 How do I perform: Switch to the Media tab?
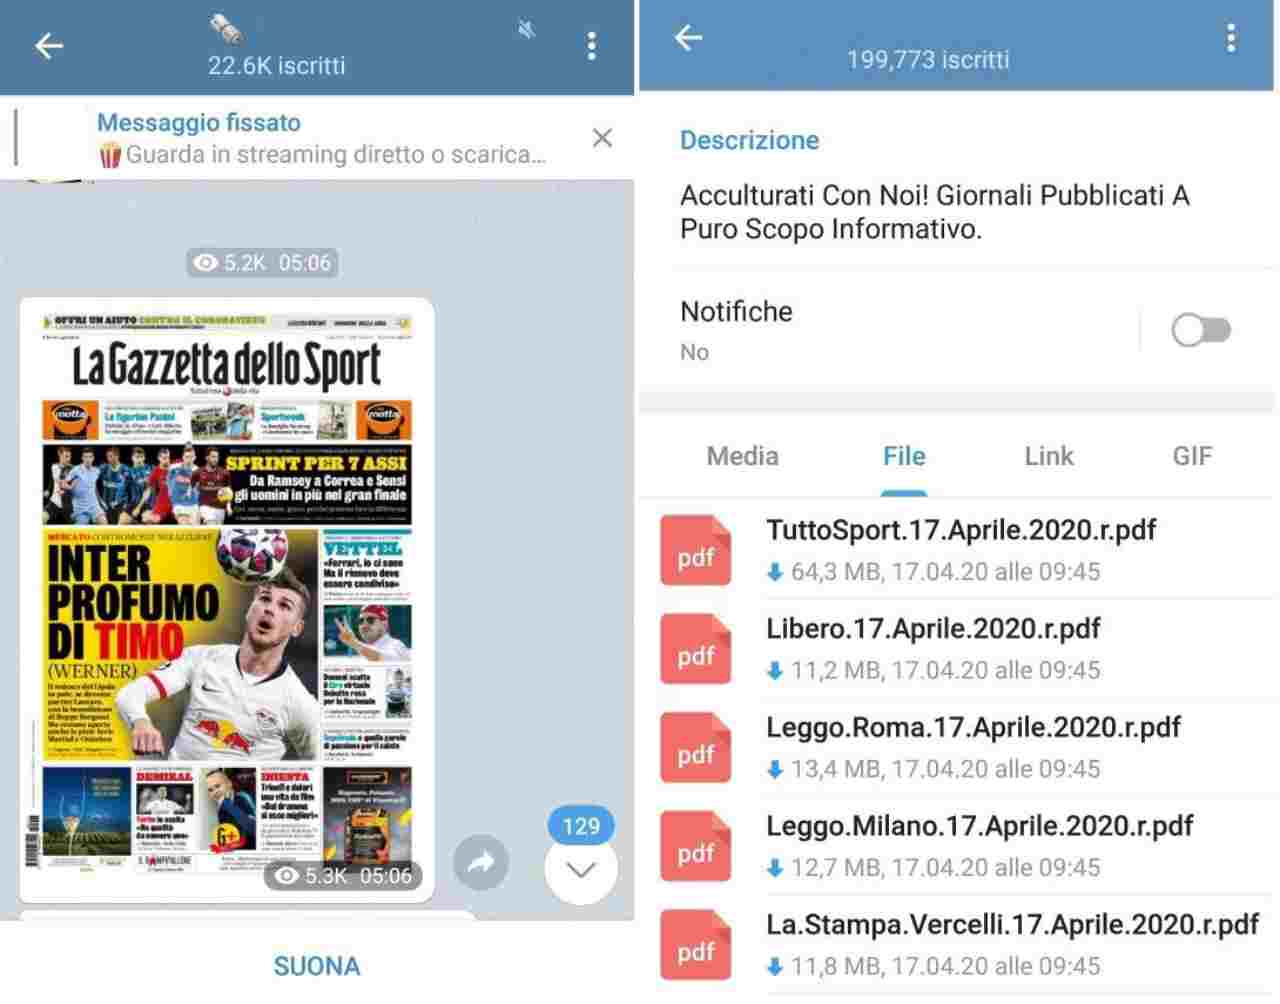click(742, 456)
